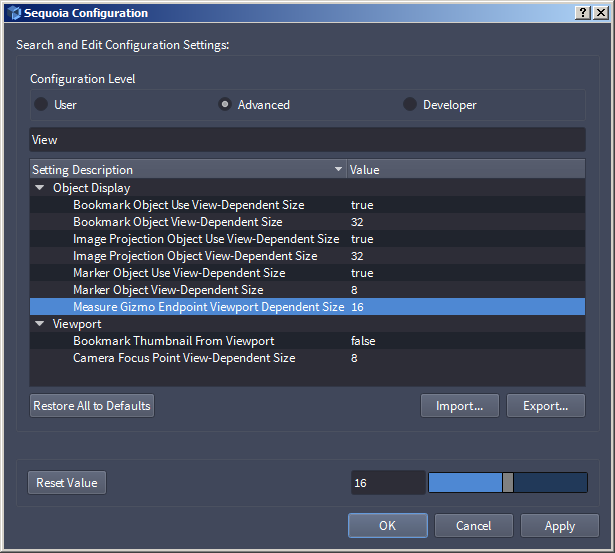Viewport: 615px width, 553px height.
Task: Select Marker Object Use View-Dependent Size row
Action: 308,273
